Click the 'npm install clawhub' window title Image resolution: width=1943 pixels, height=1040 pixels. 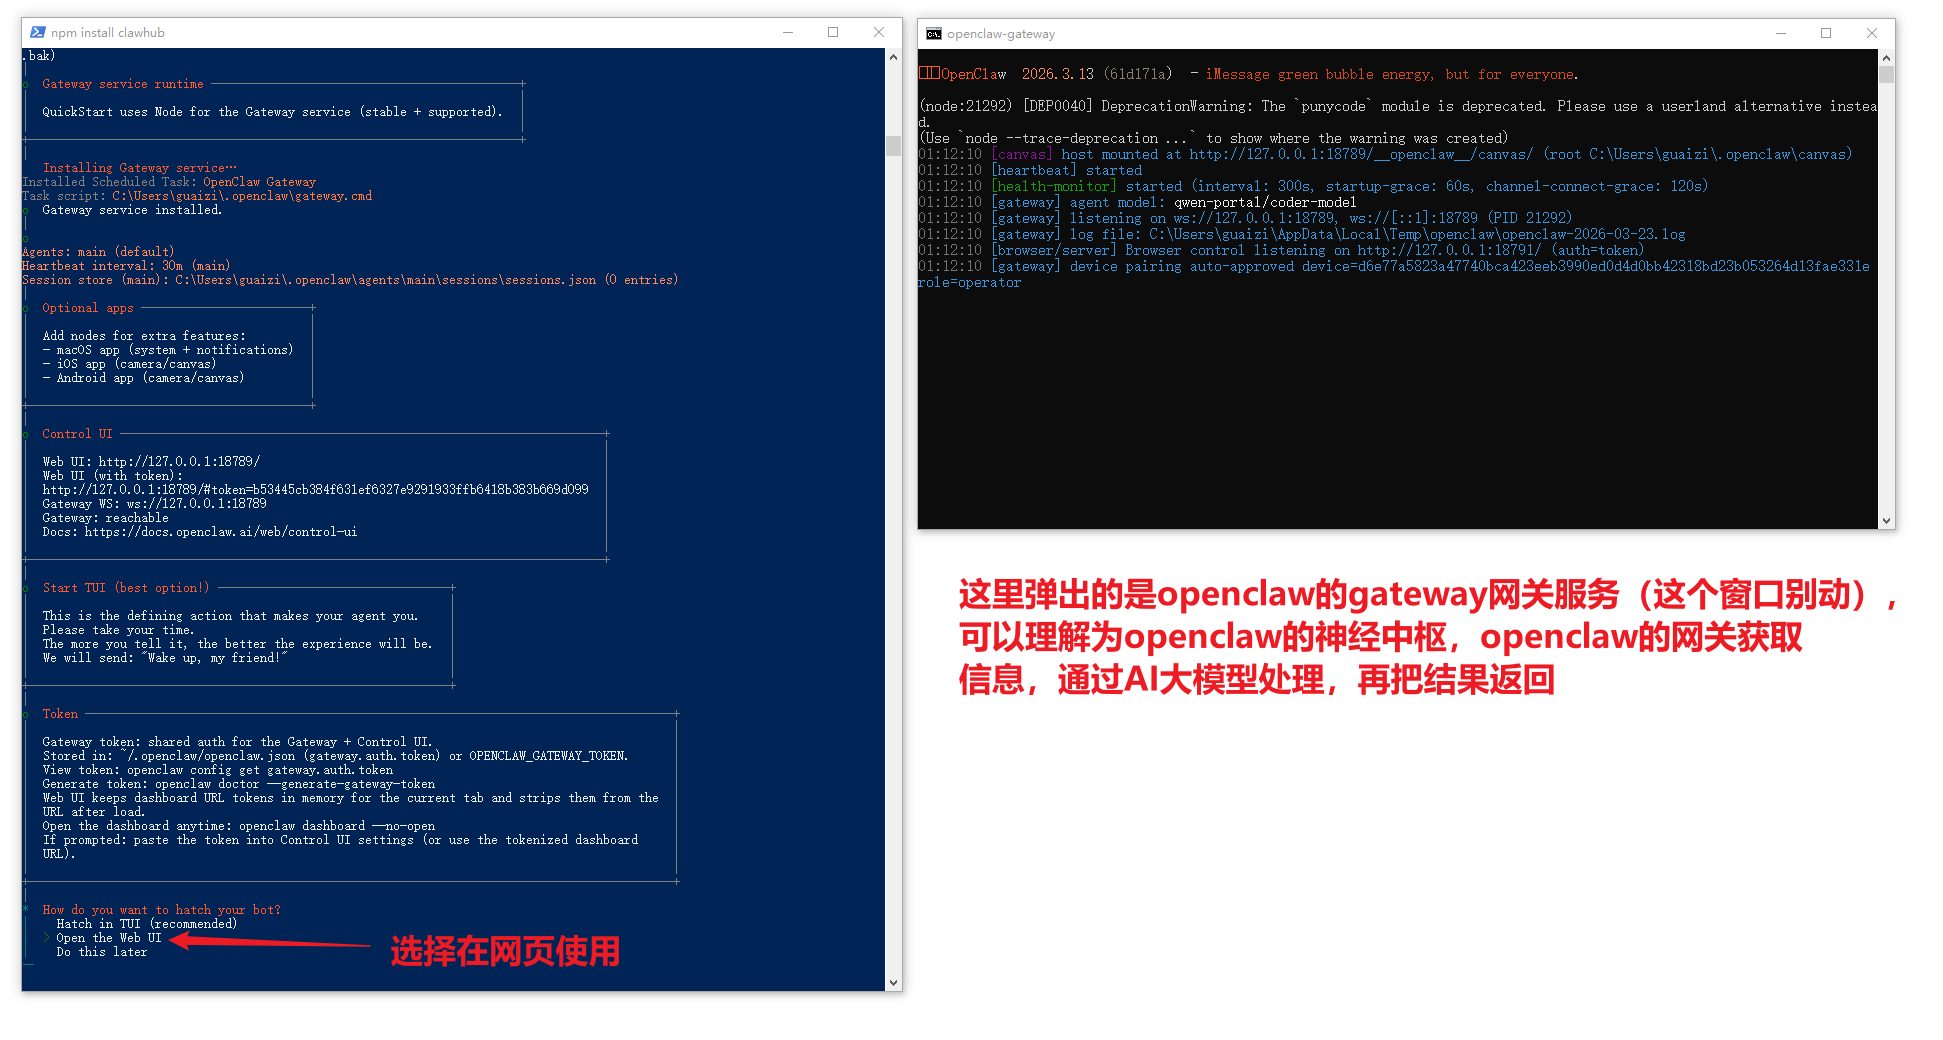pos(108,33)
